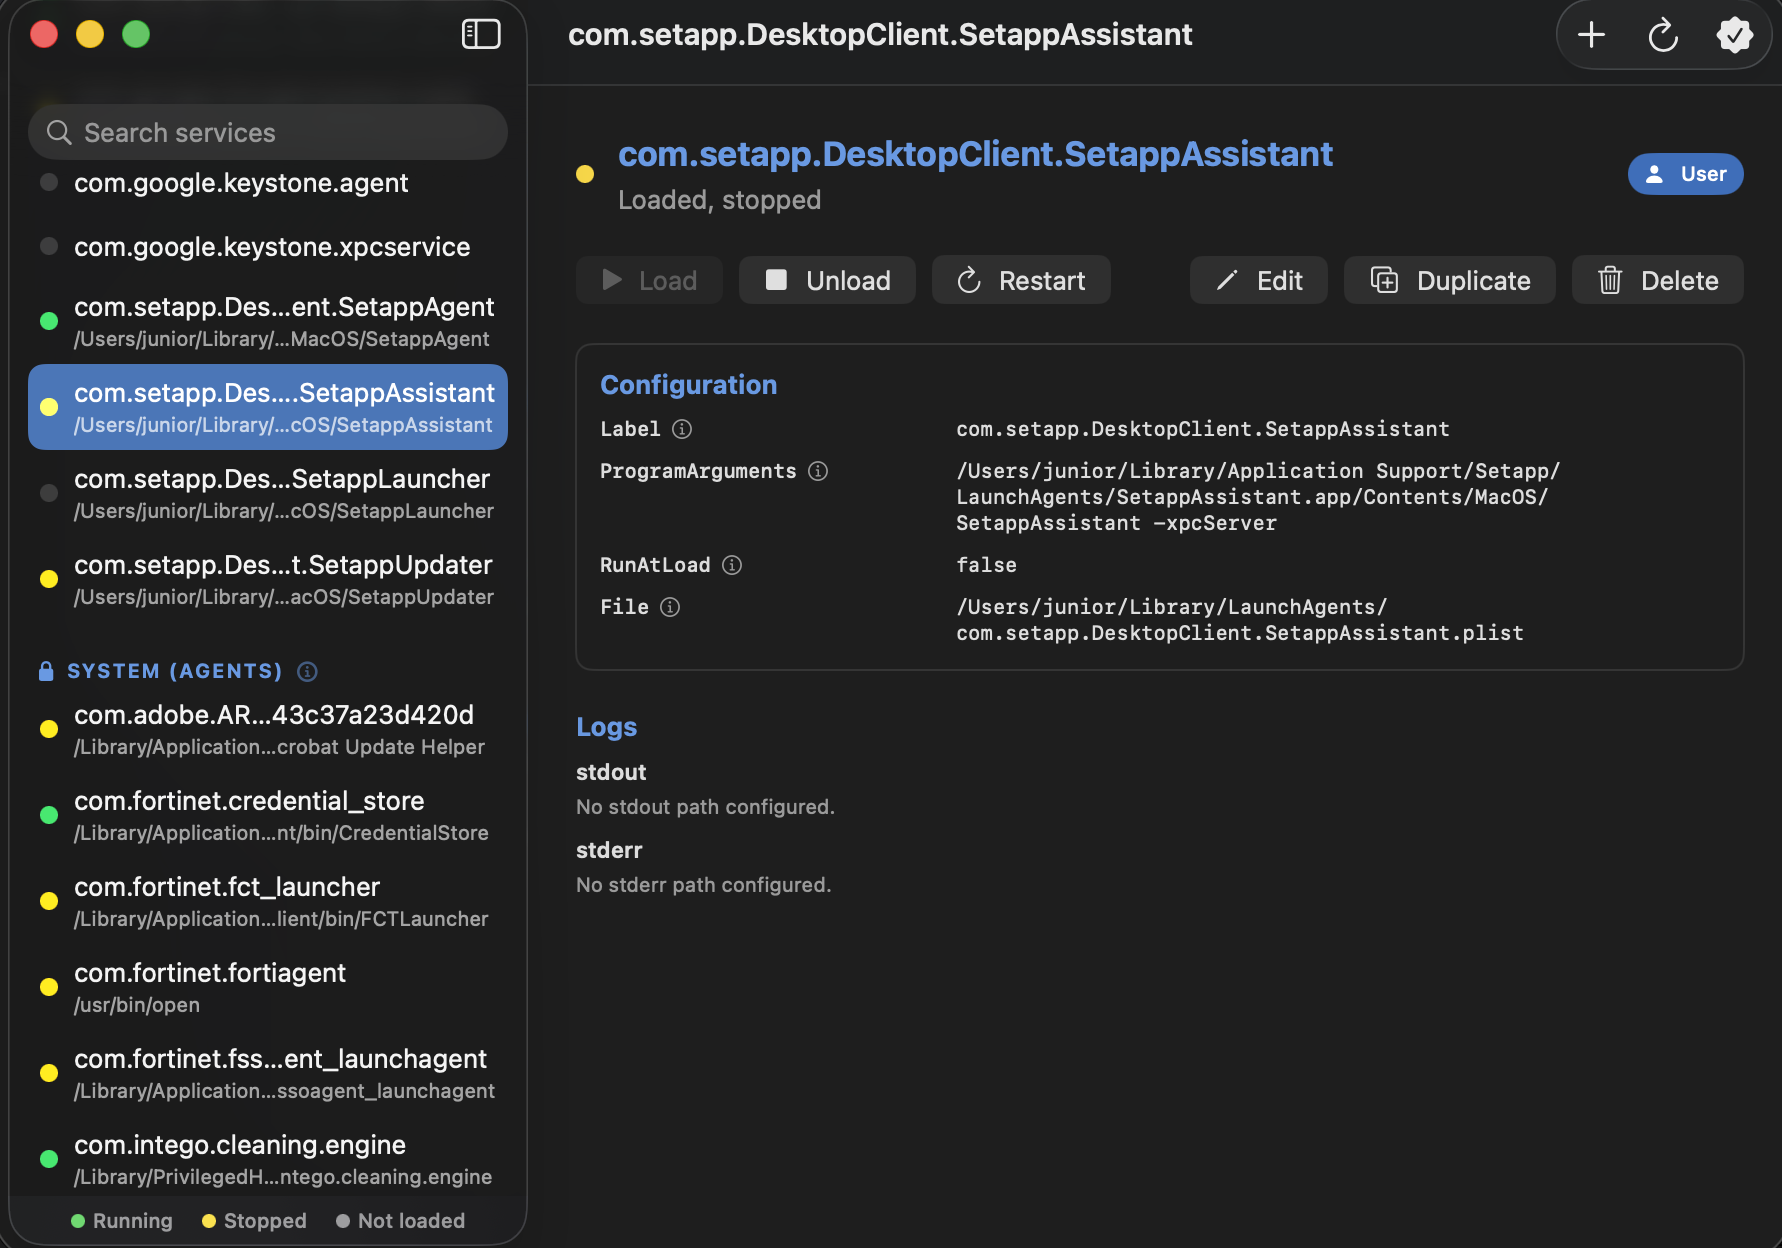
Task: Duplicate the selected service
Action: pyautogui.click(x=1450, y=280)
